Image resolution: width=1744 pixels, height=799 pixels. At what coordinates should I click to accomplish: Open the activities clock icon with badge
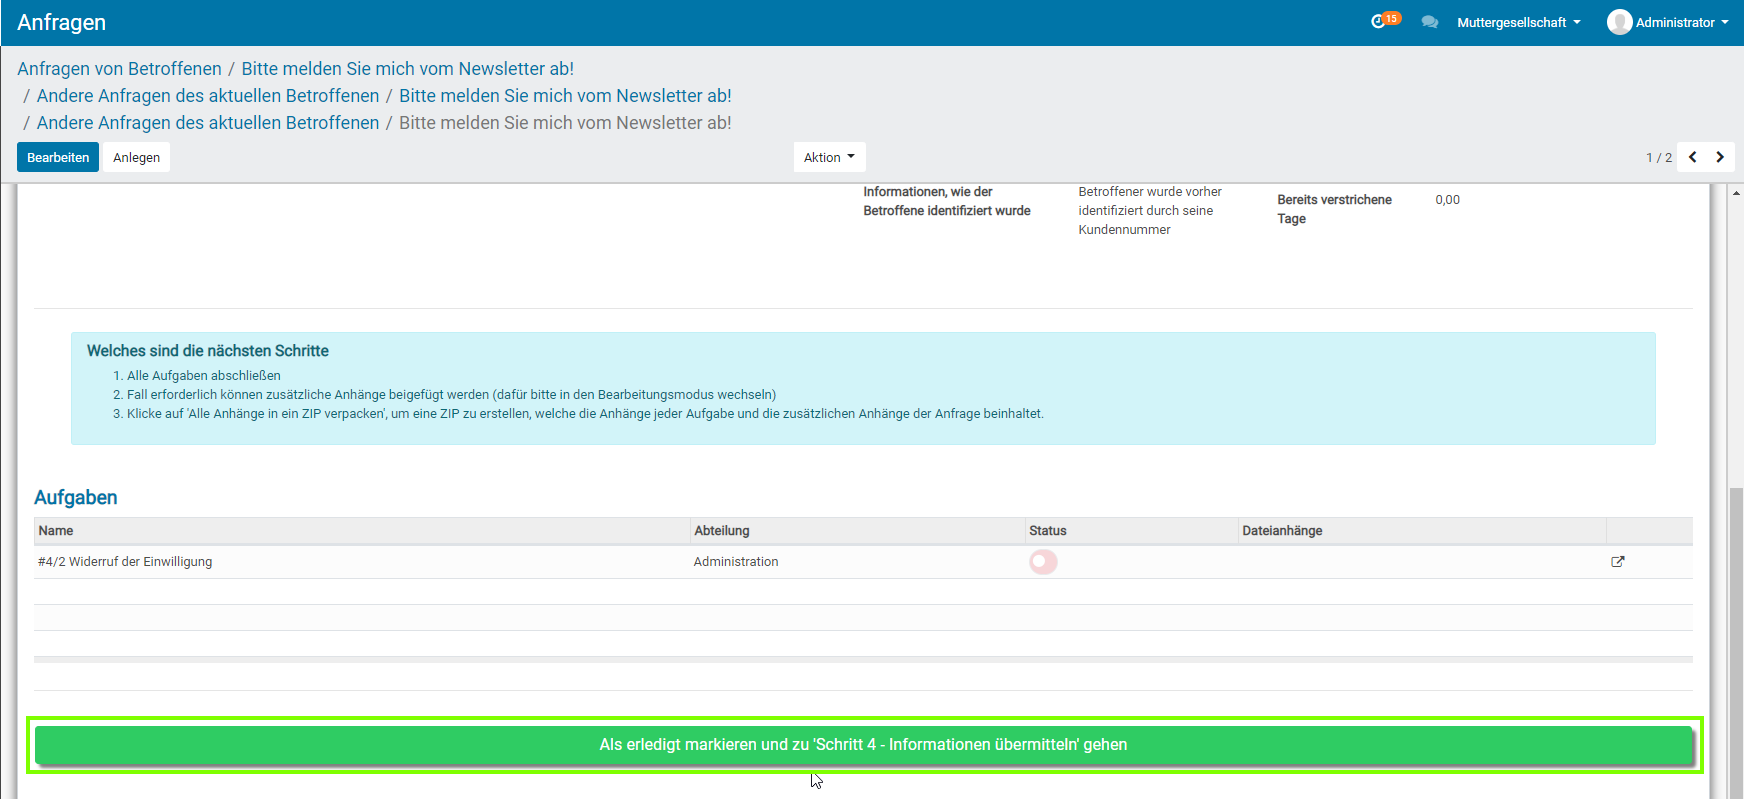(x=1380, y=22)
